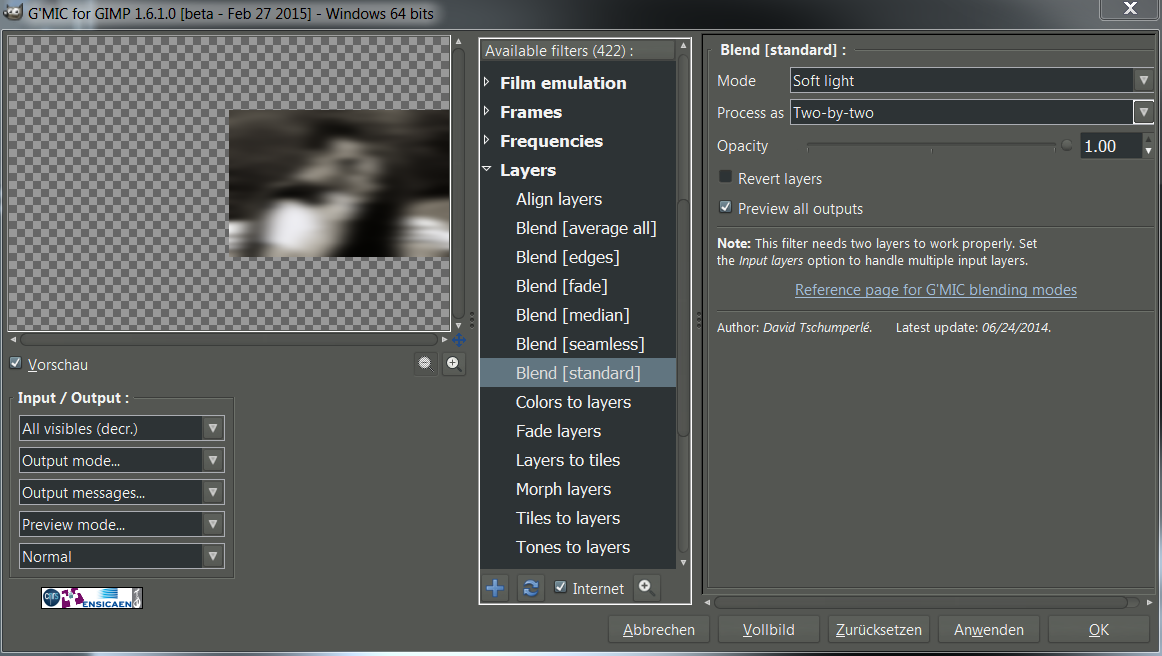Viewport: 1162px width, 656px height.
Task: Open the Normal dropdown
Action: [x=122, y=556]
